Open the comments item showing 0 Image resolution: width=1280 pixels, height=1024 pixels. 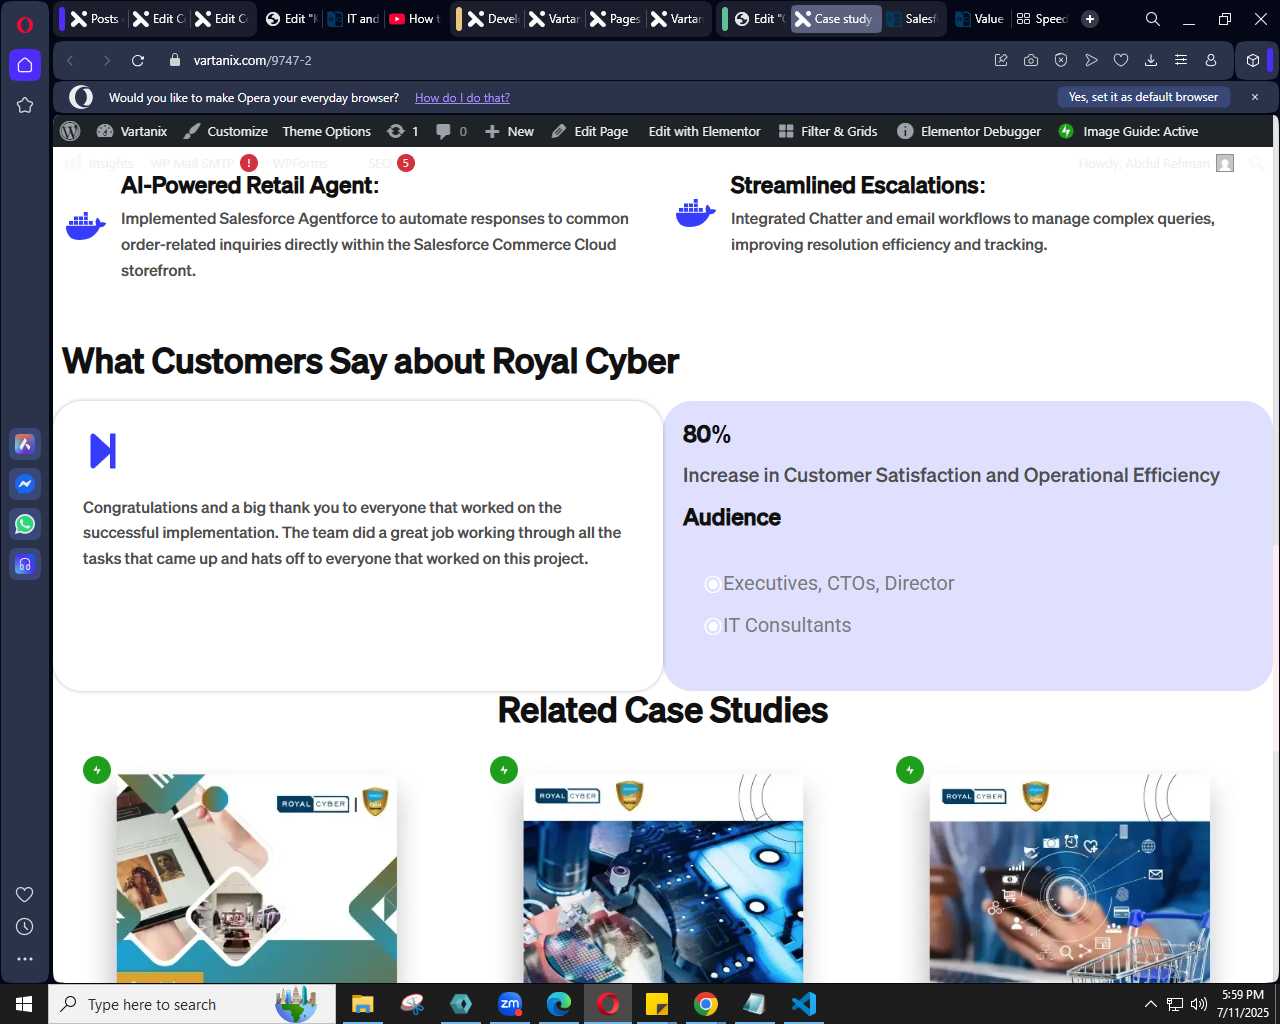[x=452, y=131]
